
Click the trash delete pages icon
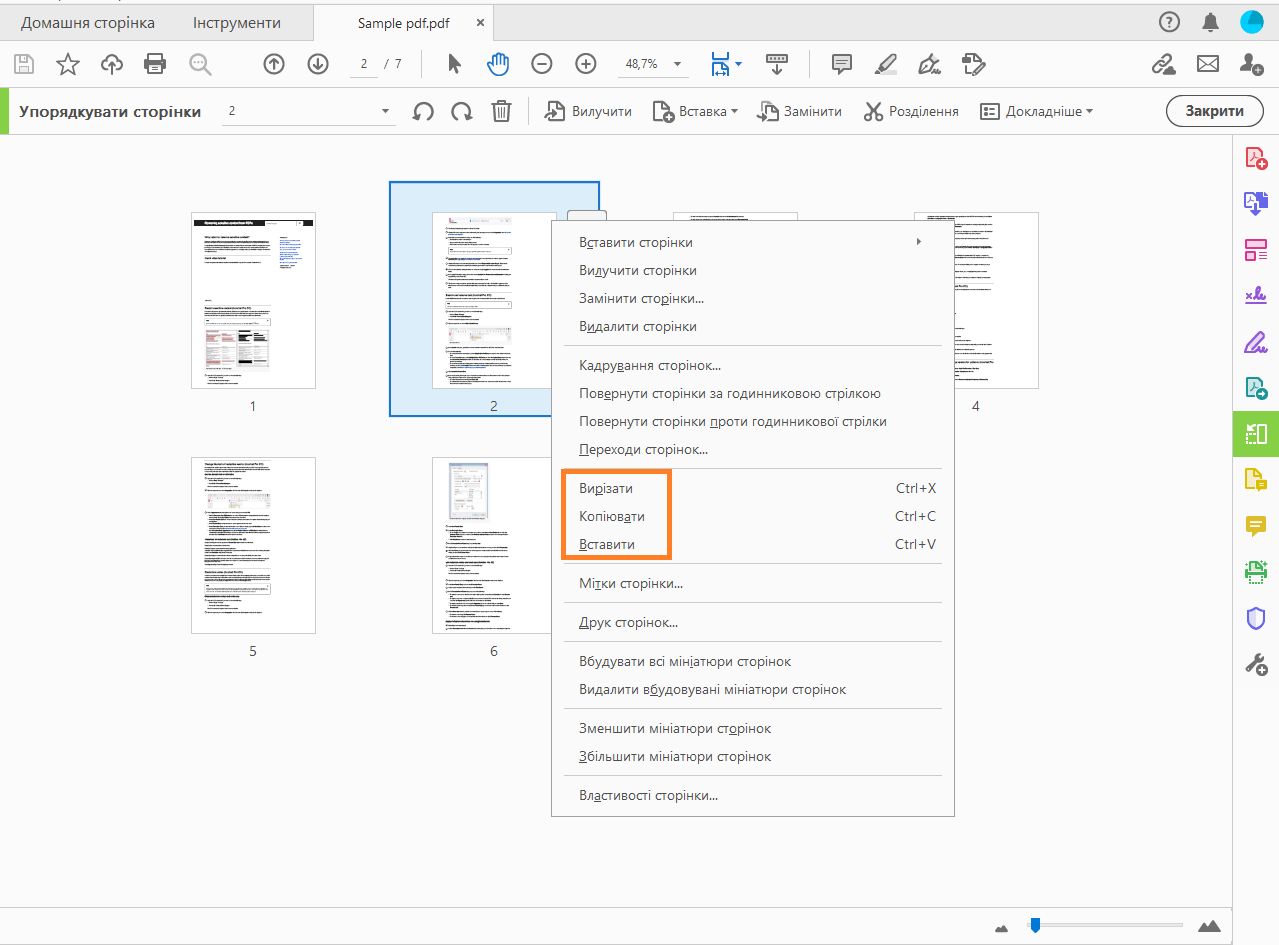[502, 111]
